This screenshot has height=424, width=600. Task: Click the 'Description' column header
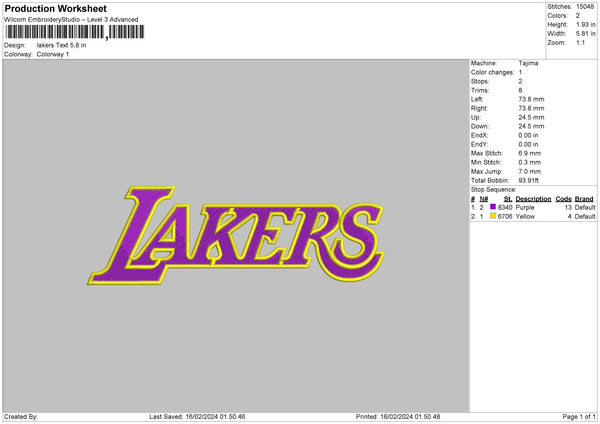tap(533, 199)
